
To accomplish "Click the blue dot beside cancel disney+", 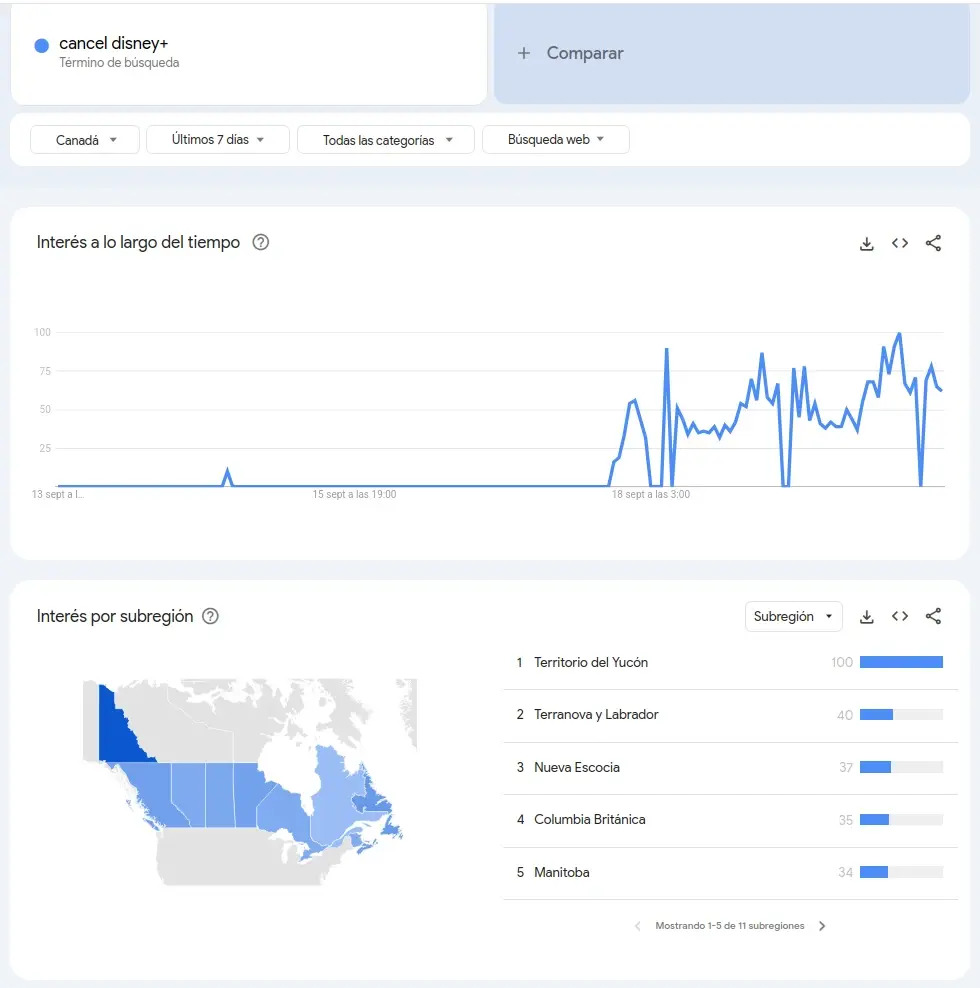I will pos(42,46).
